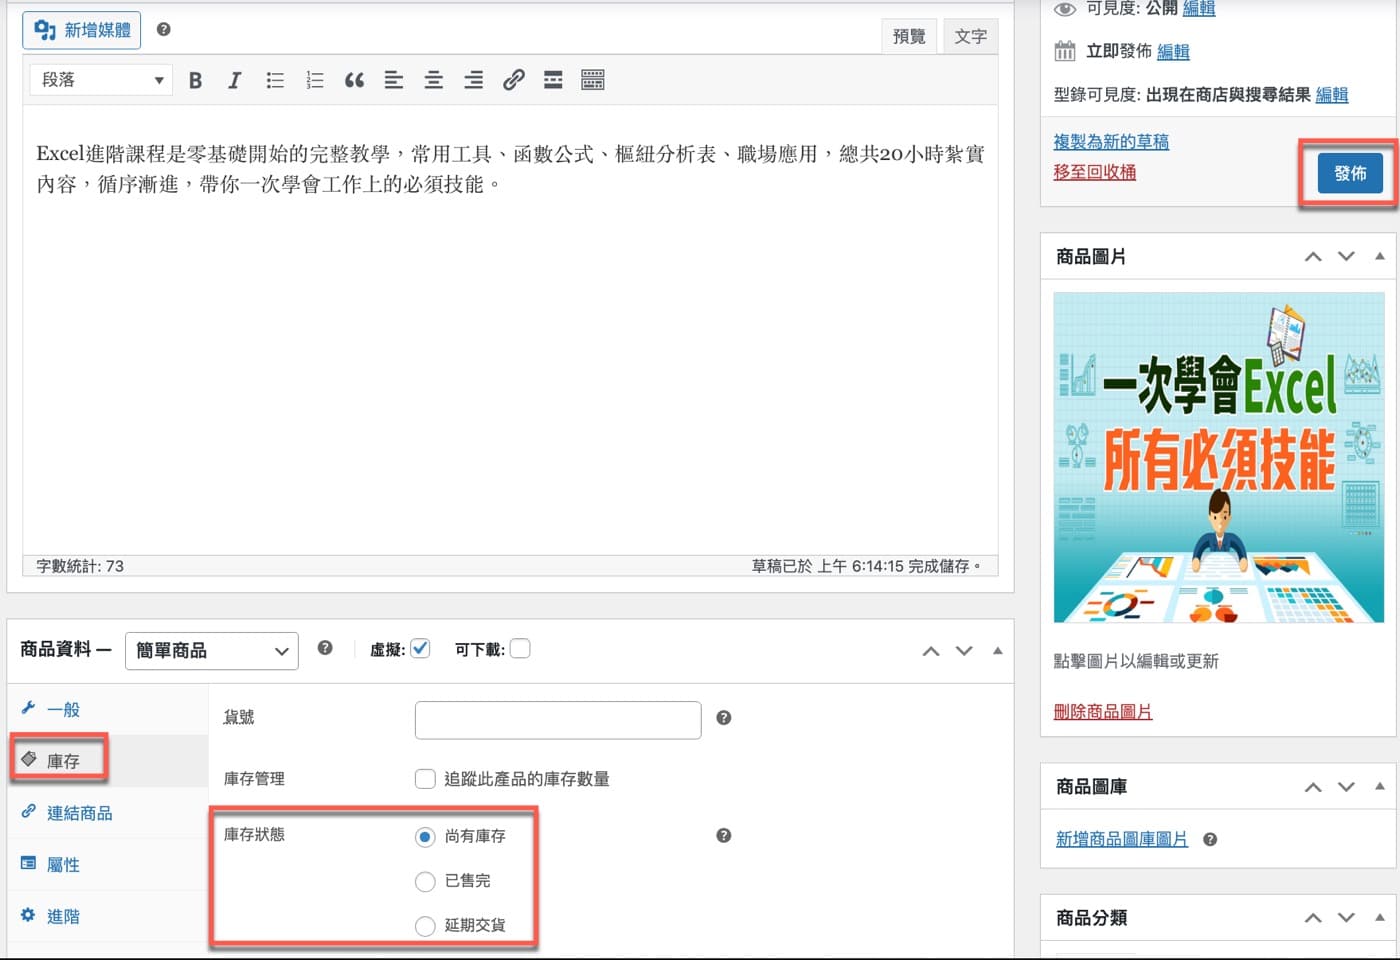
Task: Open the 庫存 product data tab
Action: (x=108, y=761)
